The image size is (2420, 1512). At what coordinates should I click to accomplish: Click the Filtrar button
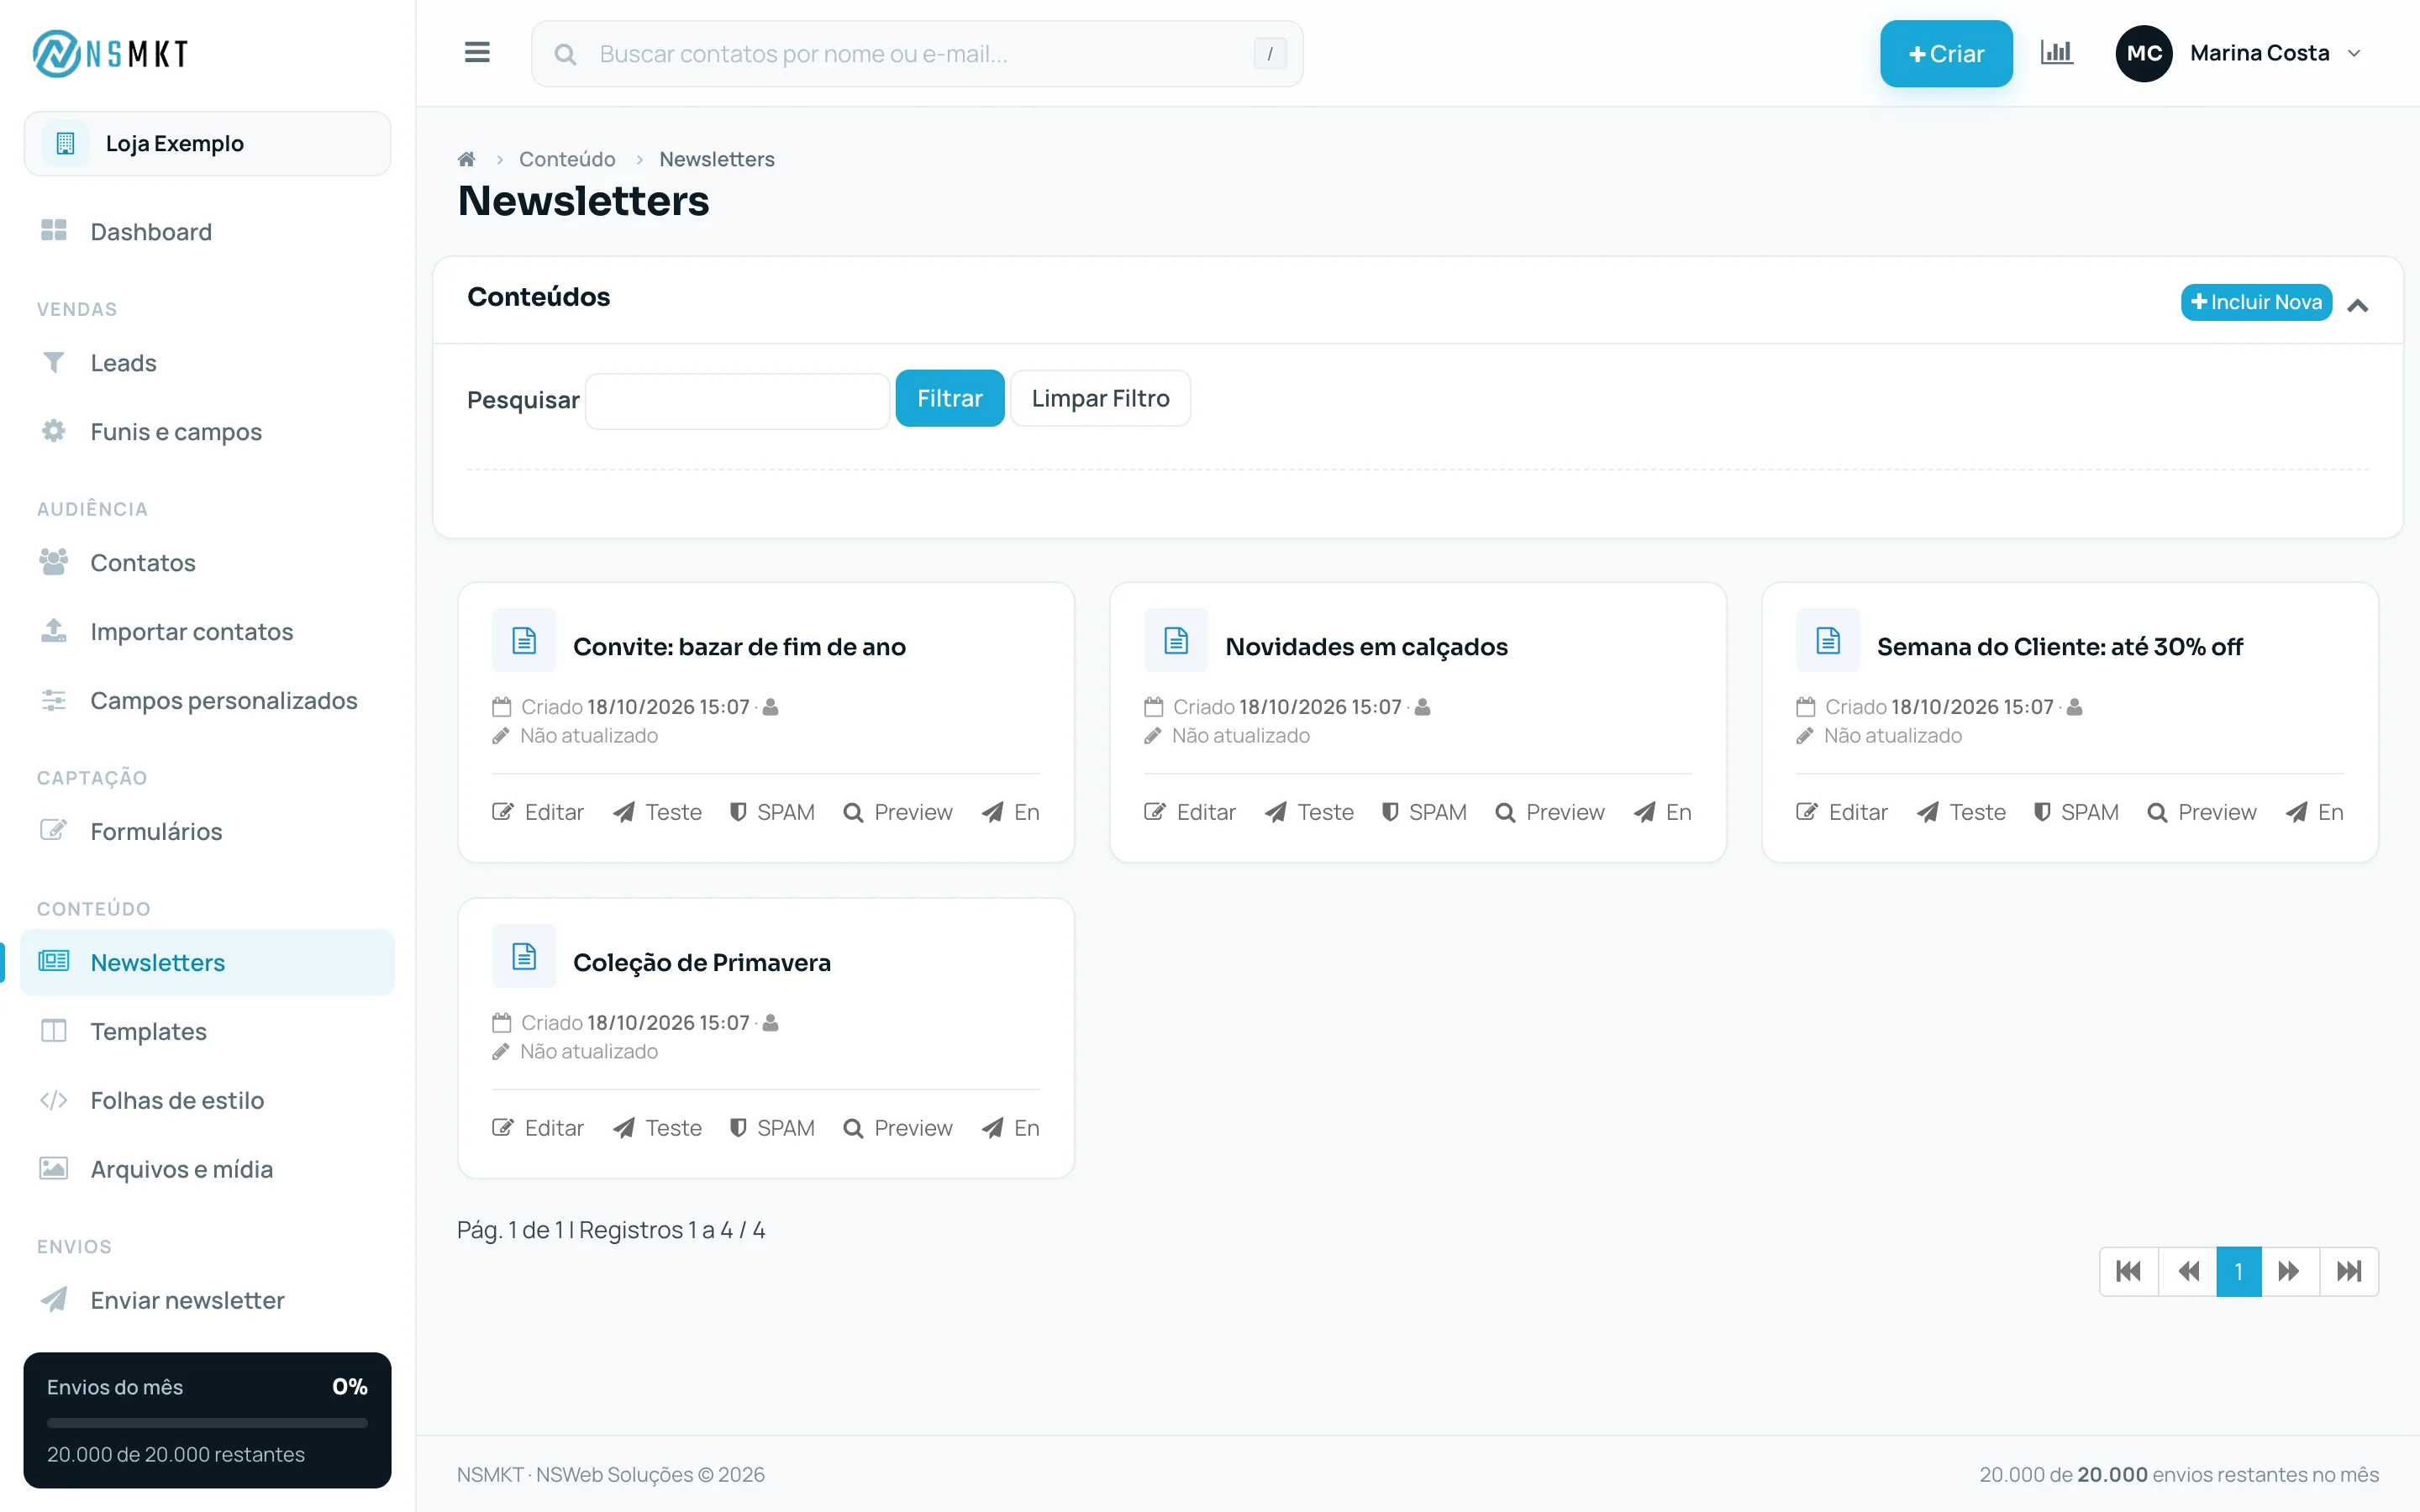(x=949, y=398)
